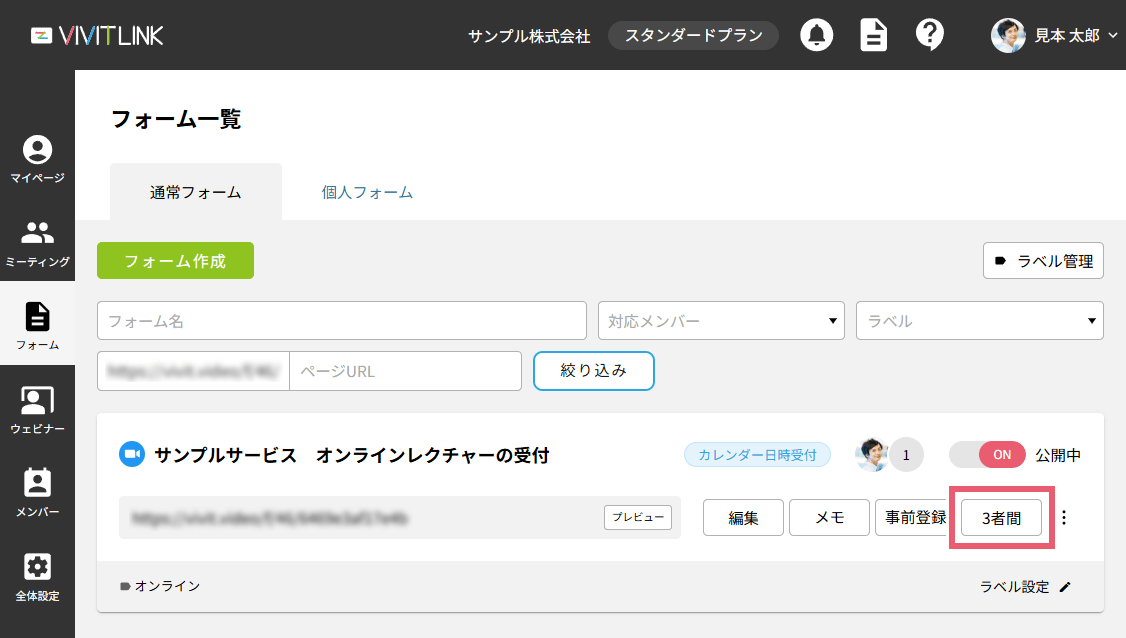This screenshot has height=638, width=1126.
Task: Select the 通常フォーム tab
Action: click(x=196, y=192)
